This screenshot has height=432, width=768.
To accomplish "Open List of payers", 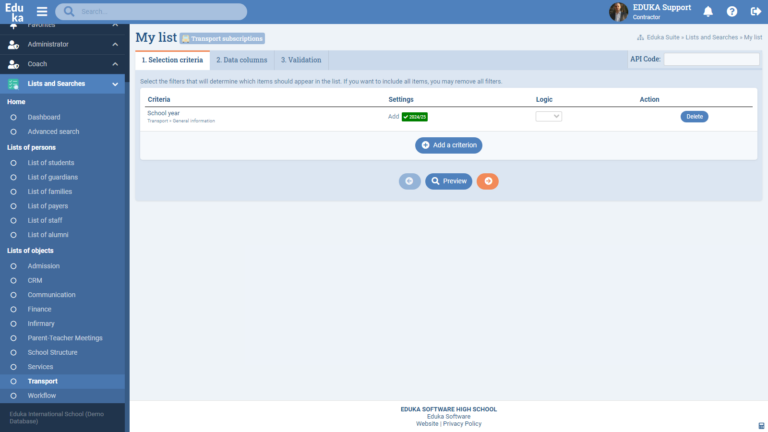I will point(48,206).
